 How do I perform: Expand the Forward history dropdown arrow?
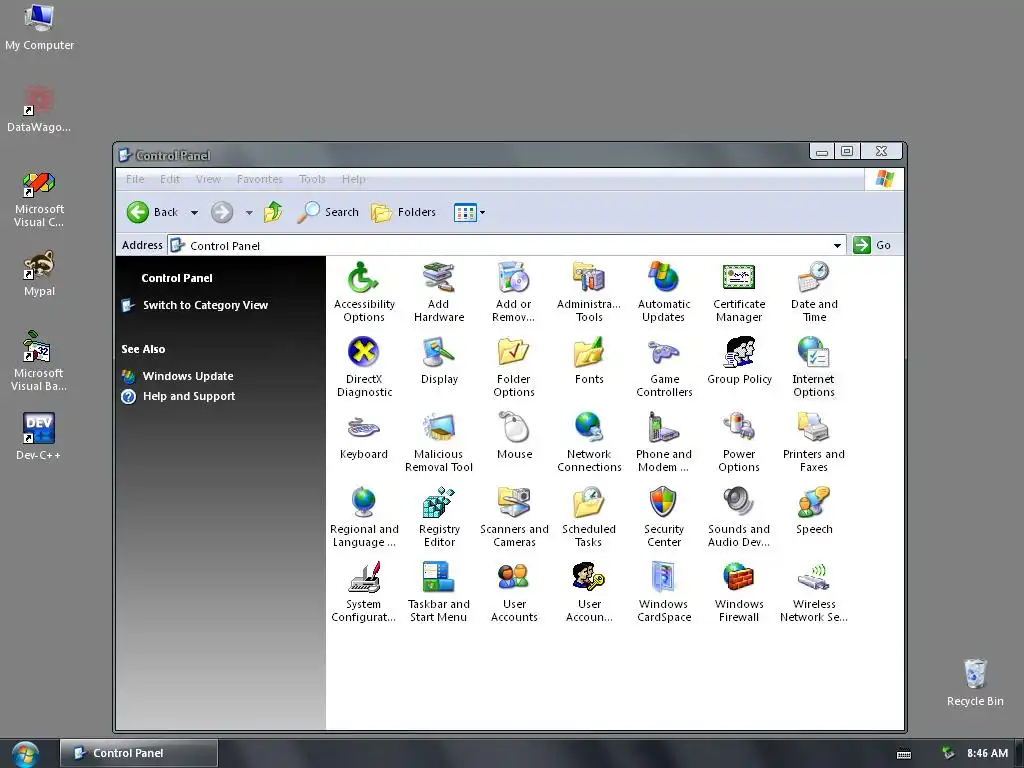249,212
